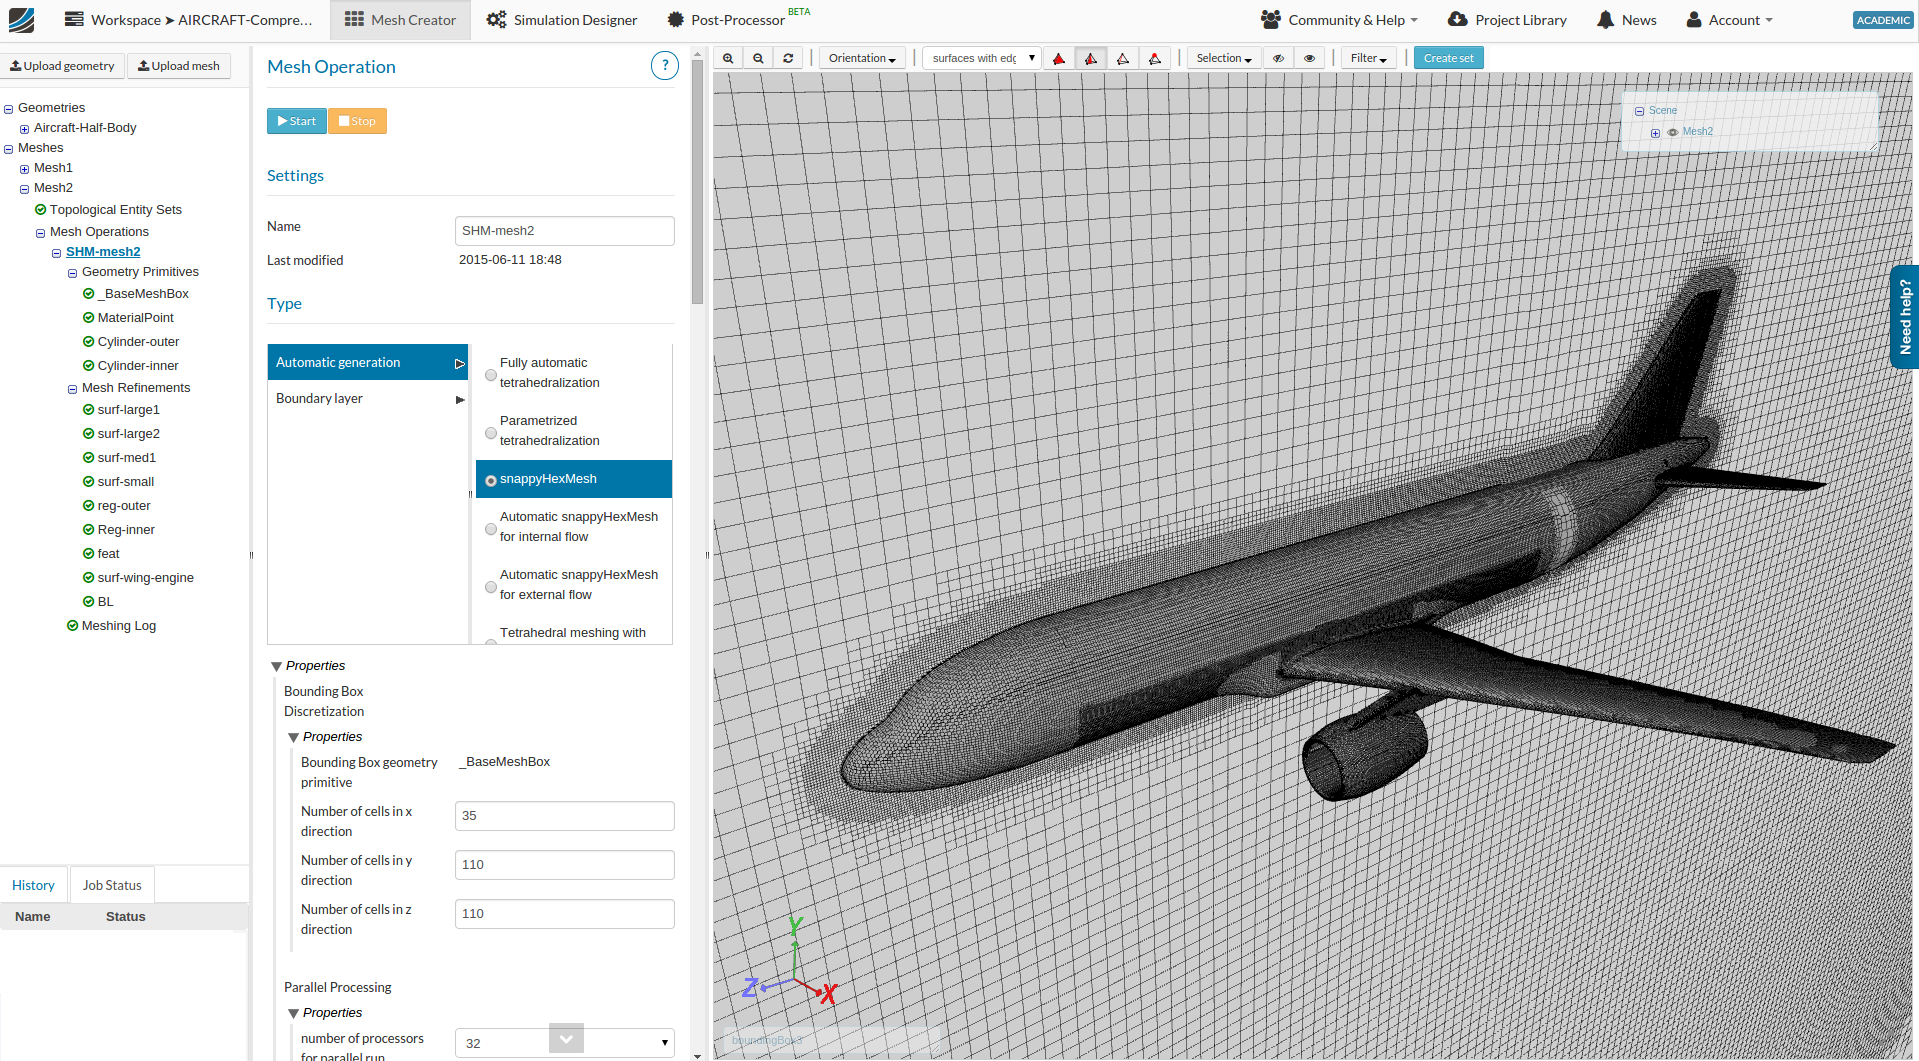Image resolution: width=1919 pixels, height=1061 pixels.
Task: Expand Mesh2 in the Scene overlay
Action: pyautogui.click(x=1655, y=131)
